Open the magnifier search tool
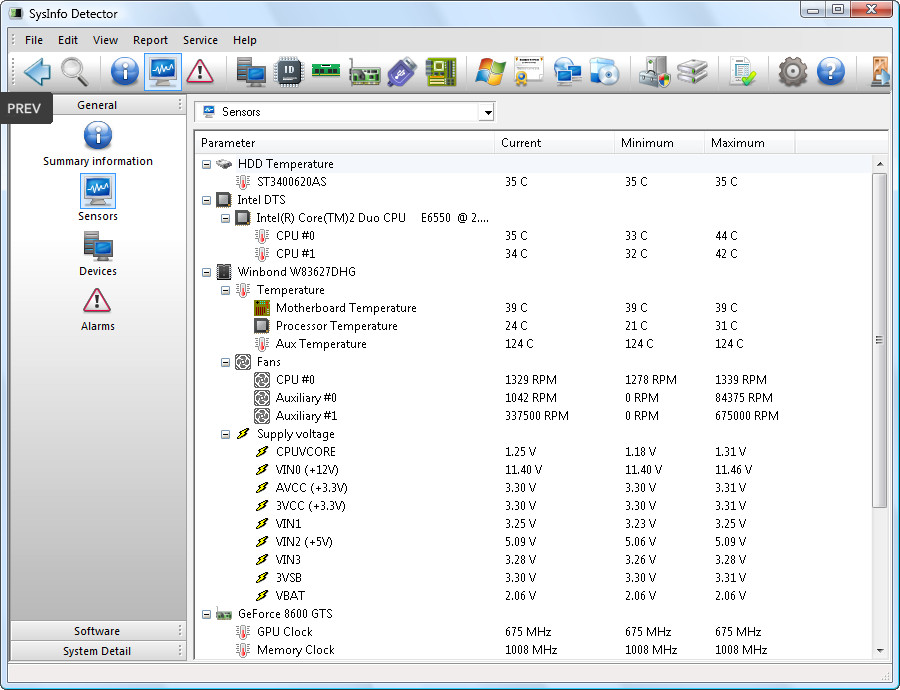Screen dimensions: 900x690 coord(75,72)
